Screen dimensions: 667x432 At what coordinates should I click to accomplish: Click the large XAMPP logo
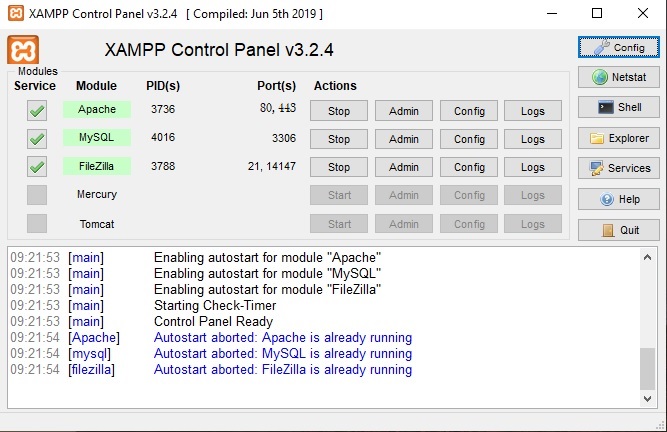click(x=23, y=50)
